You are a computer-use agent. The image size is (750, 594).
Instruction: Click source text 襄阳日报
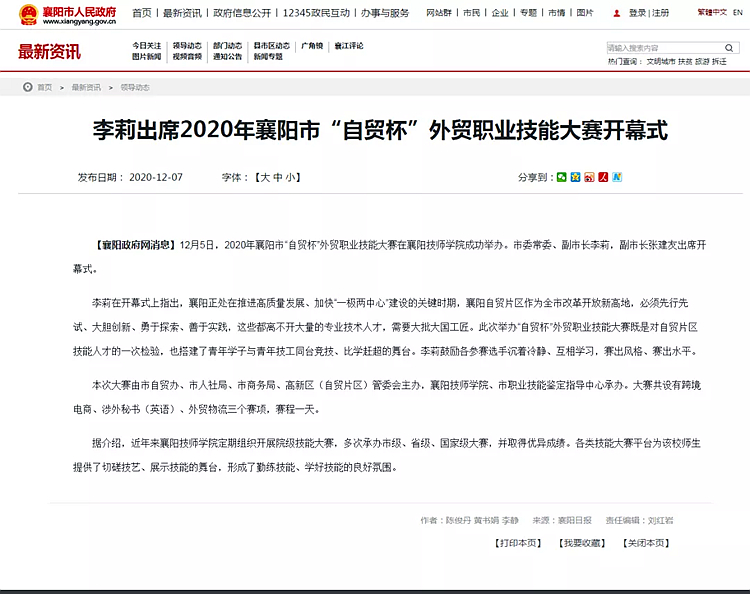point(575,520)
